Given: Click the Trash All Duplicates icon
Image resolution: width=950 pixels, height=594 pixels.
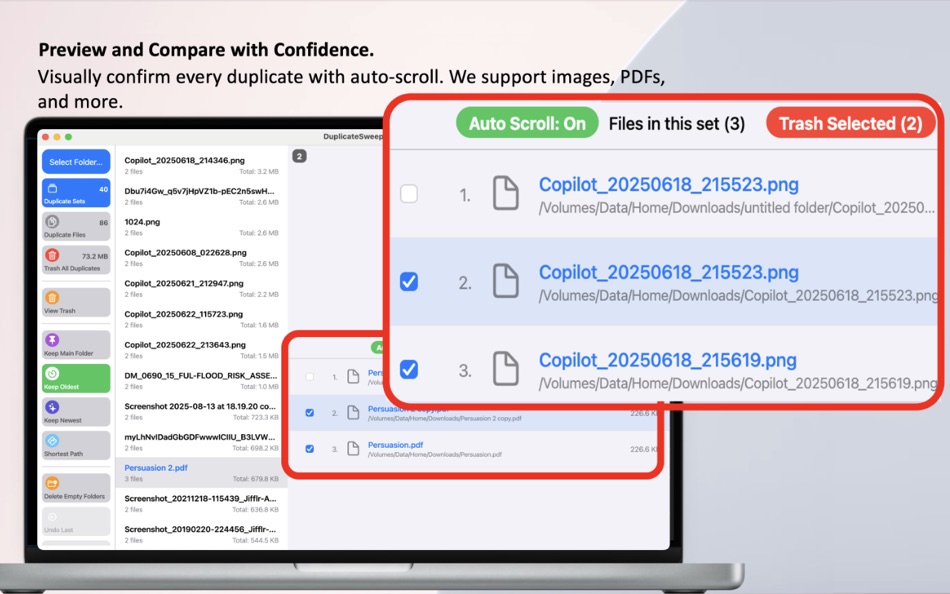Looking at the screenshot, I should pos(53,255).
